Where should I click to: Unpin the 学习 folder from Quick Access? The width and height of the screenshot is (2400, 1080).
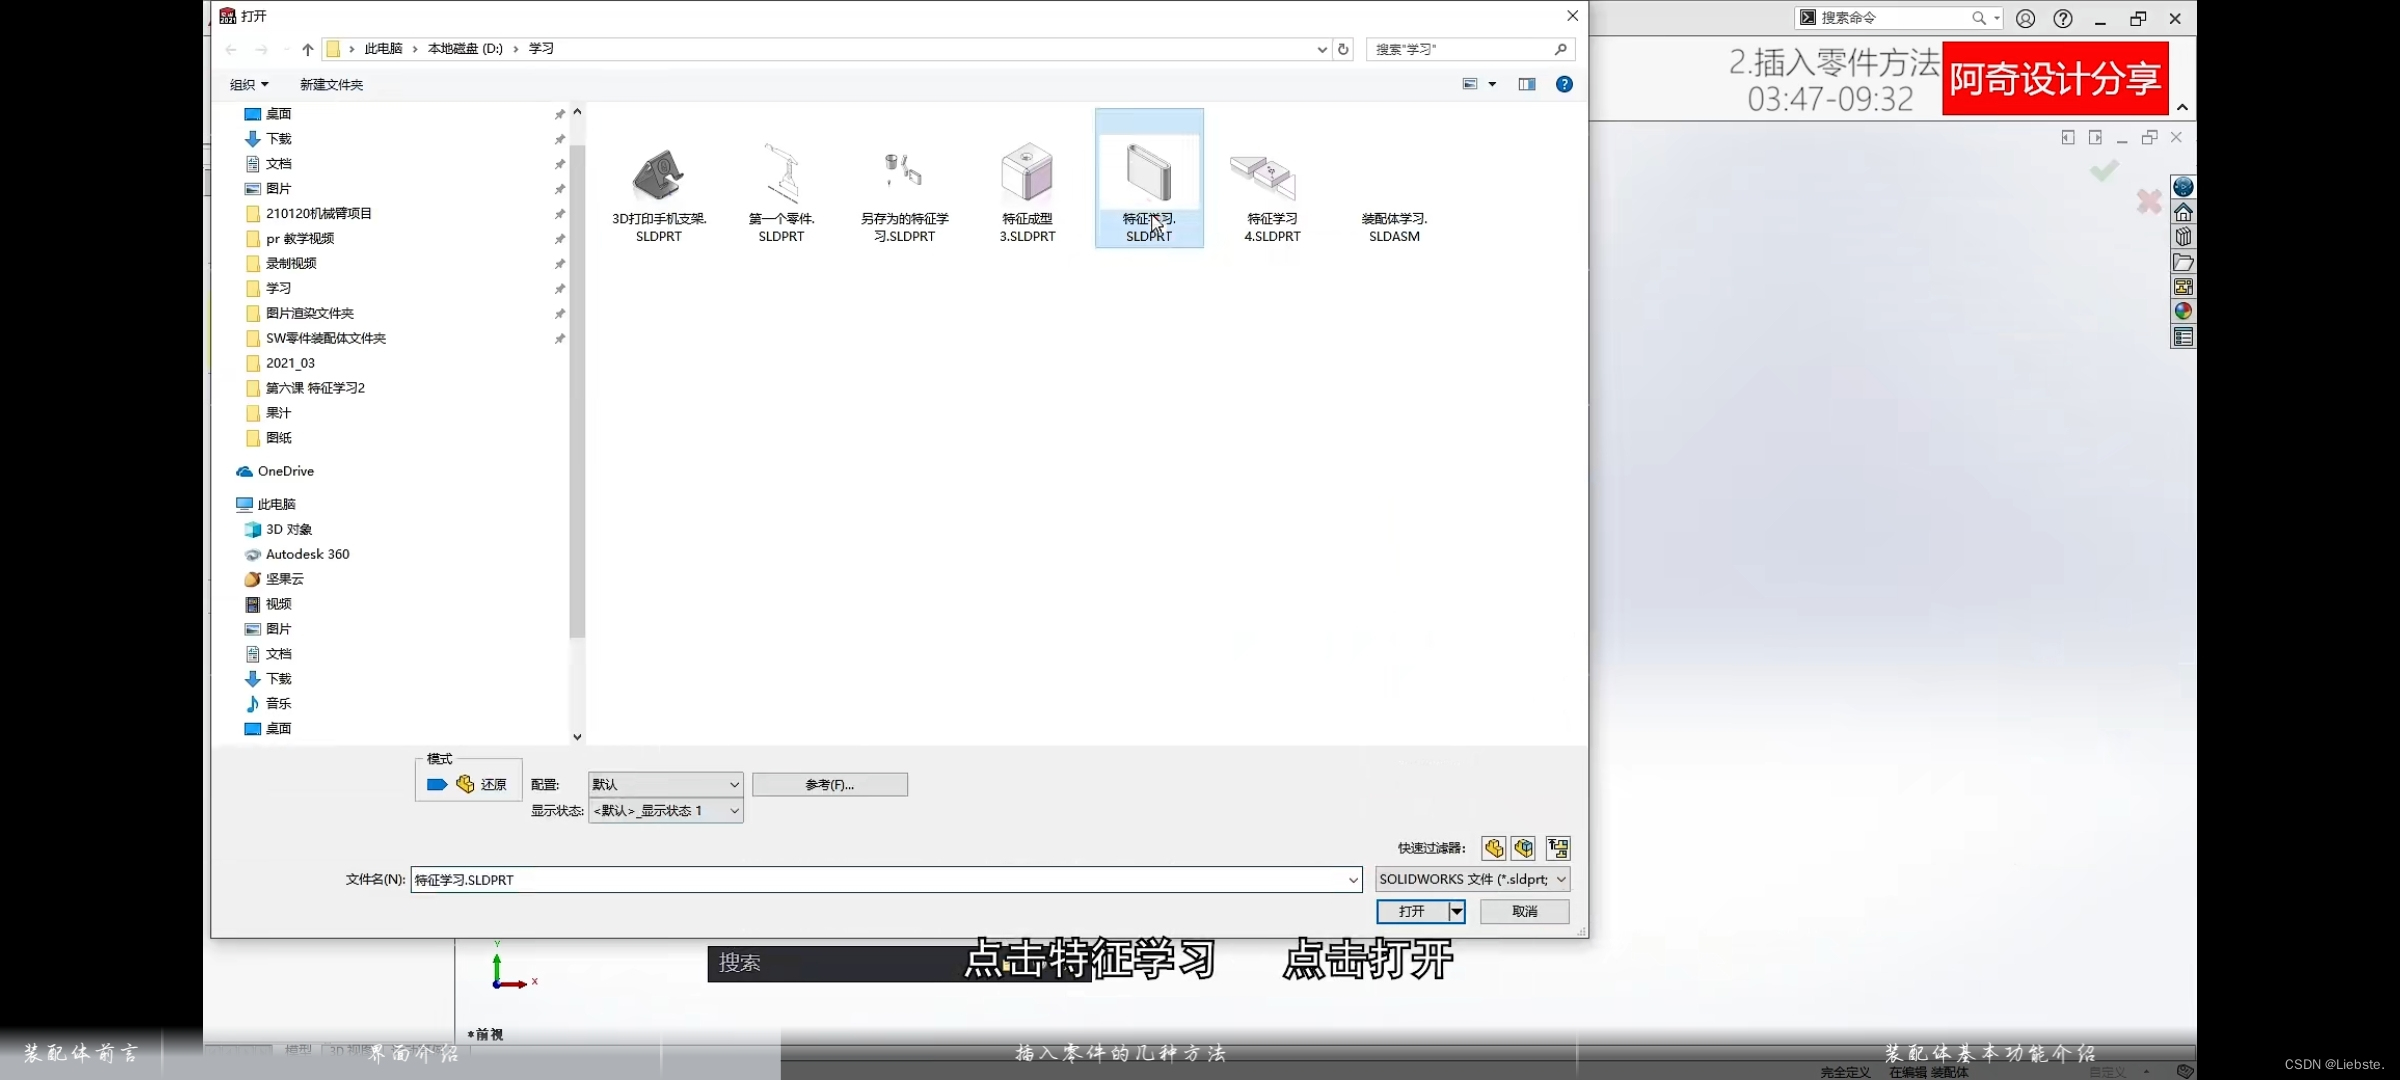pos(559,288)
